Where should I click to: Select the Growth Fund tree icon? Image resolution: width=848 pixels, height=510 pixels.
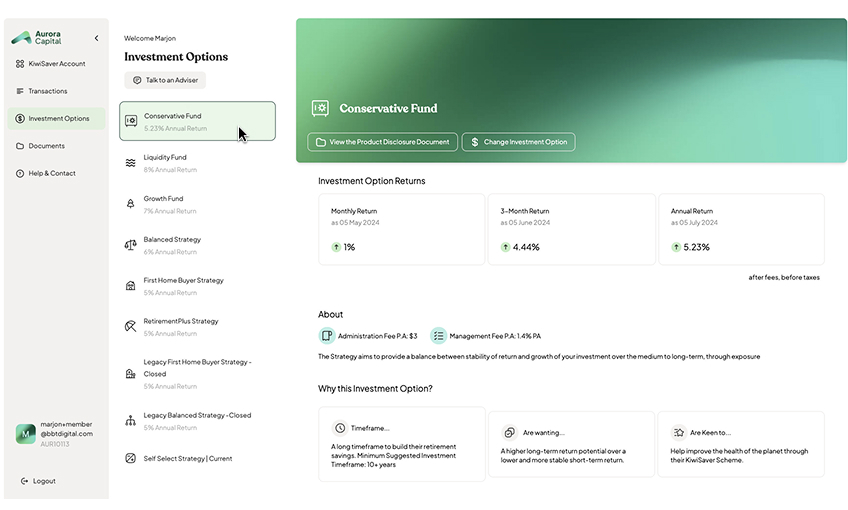point(130,204)
